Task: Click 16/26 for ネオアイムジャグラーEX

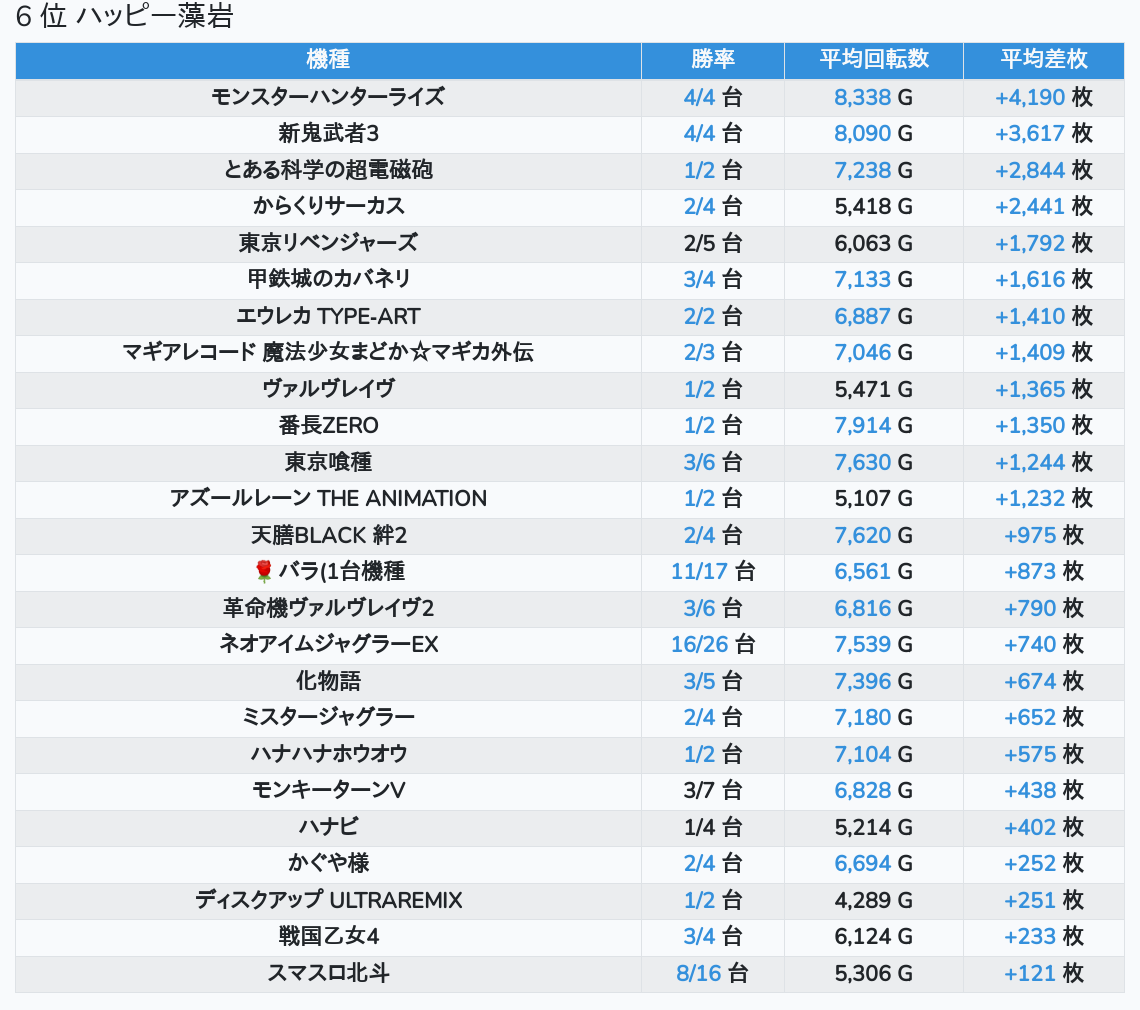Action: [699, 644]
